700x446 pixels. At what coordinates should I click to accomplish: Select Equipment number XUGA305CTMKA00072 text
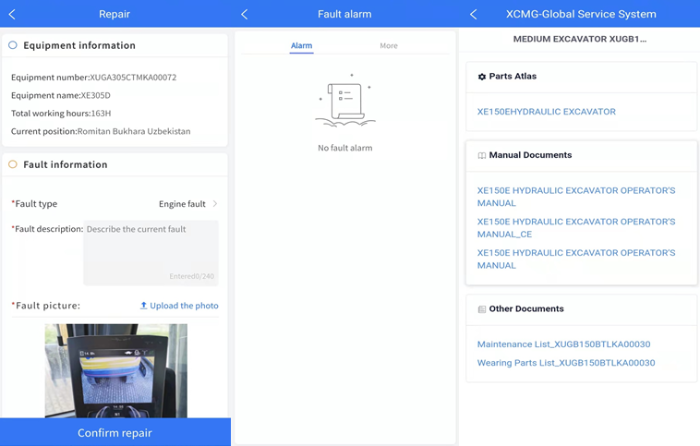94,77
